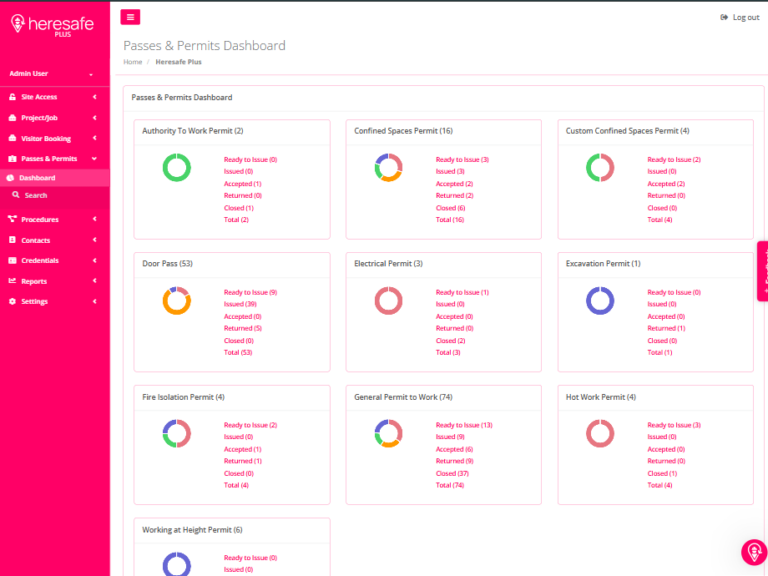Expand the Project/Job menu chevron
768x576 pixels.
95,118
